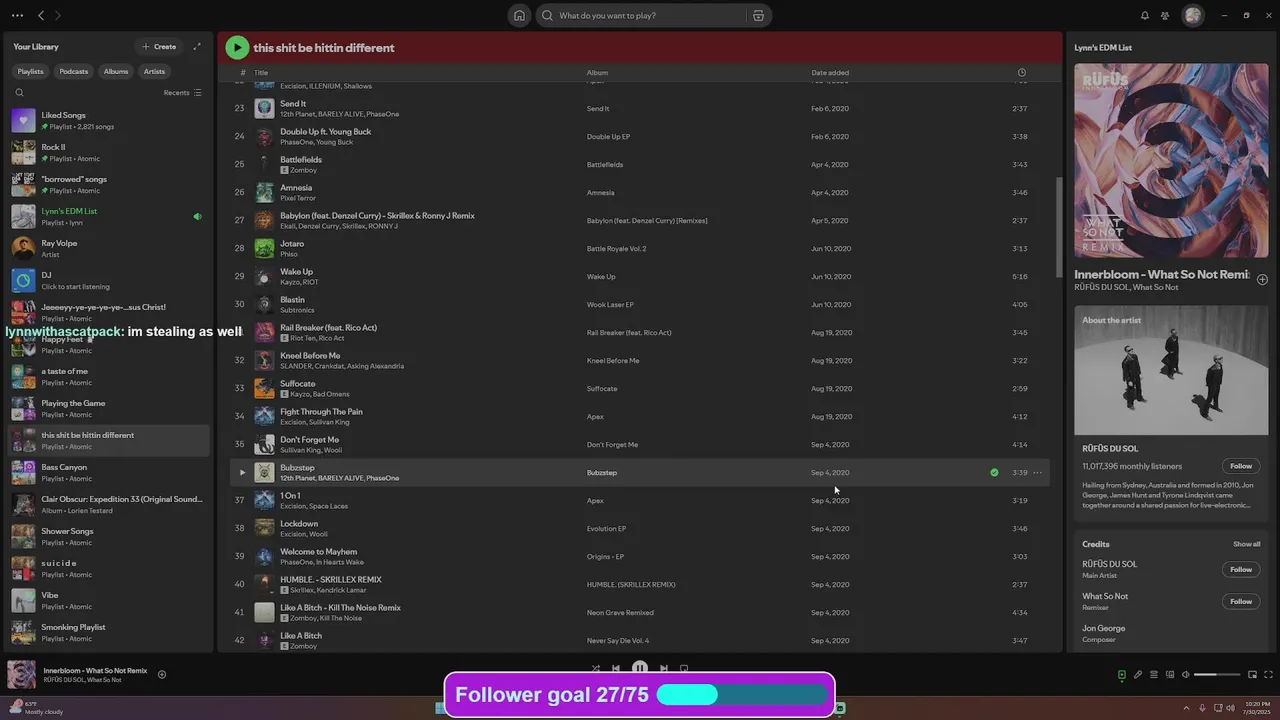Open the play queue
1280x720 pixels.
pos(1153,674)
